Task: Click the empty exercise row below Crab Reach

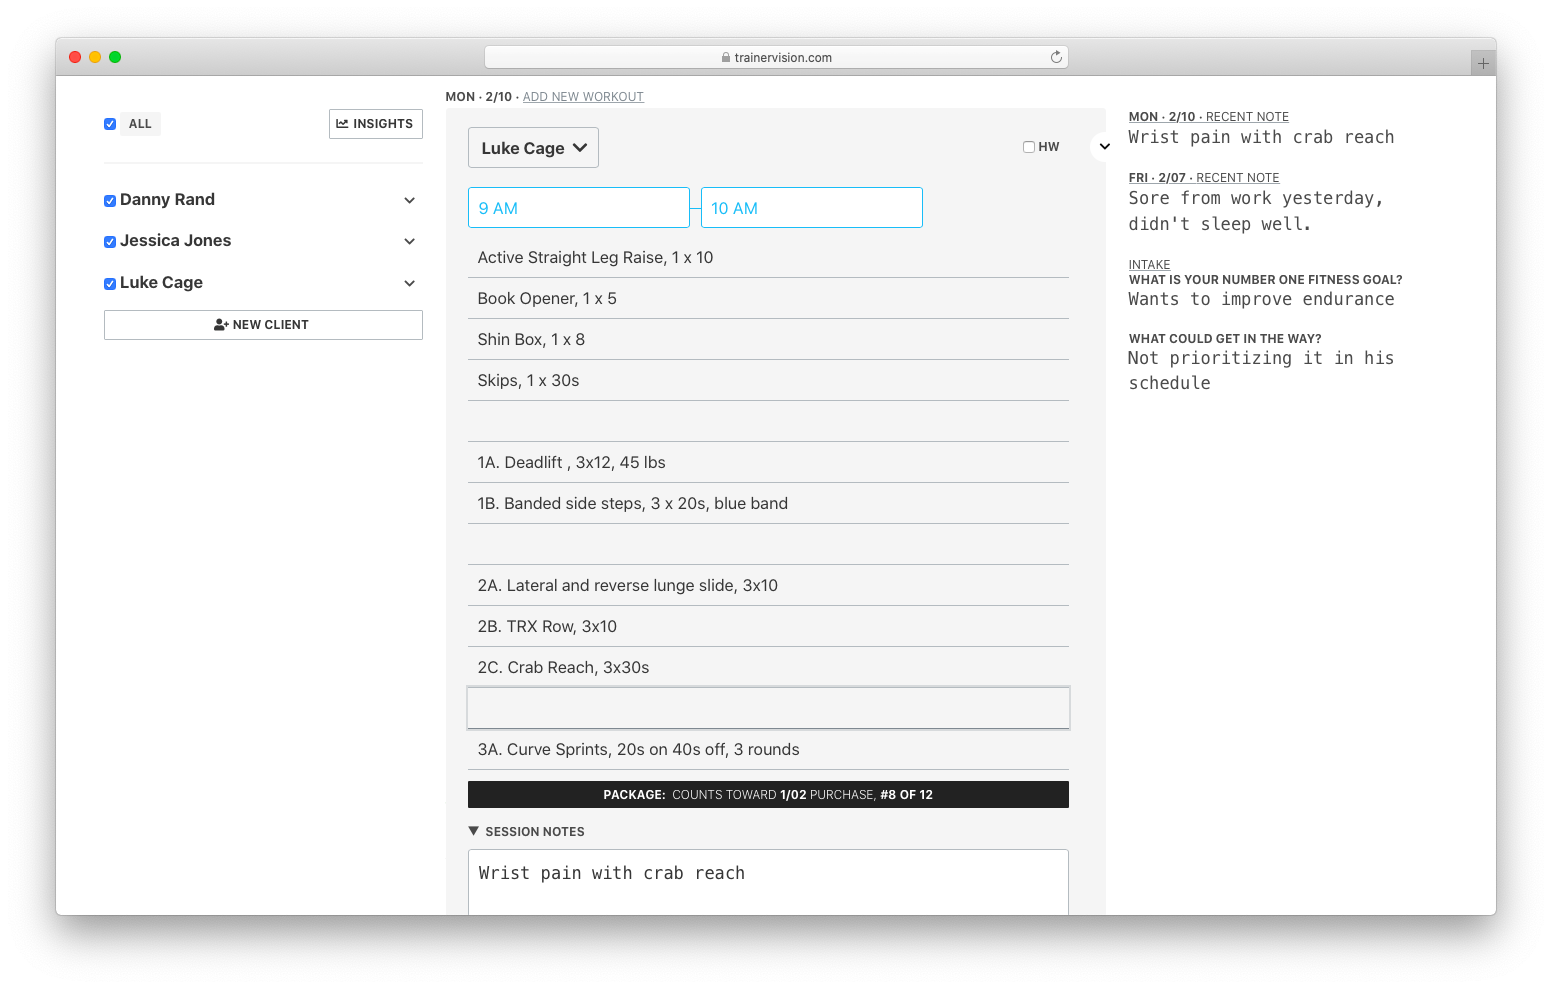Action: coord(768,708)
